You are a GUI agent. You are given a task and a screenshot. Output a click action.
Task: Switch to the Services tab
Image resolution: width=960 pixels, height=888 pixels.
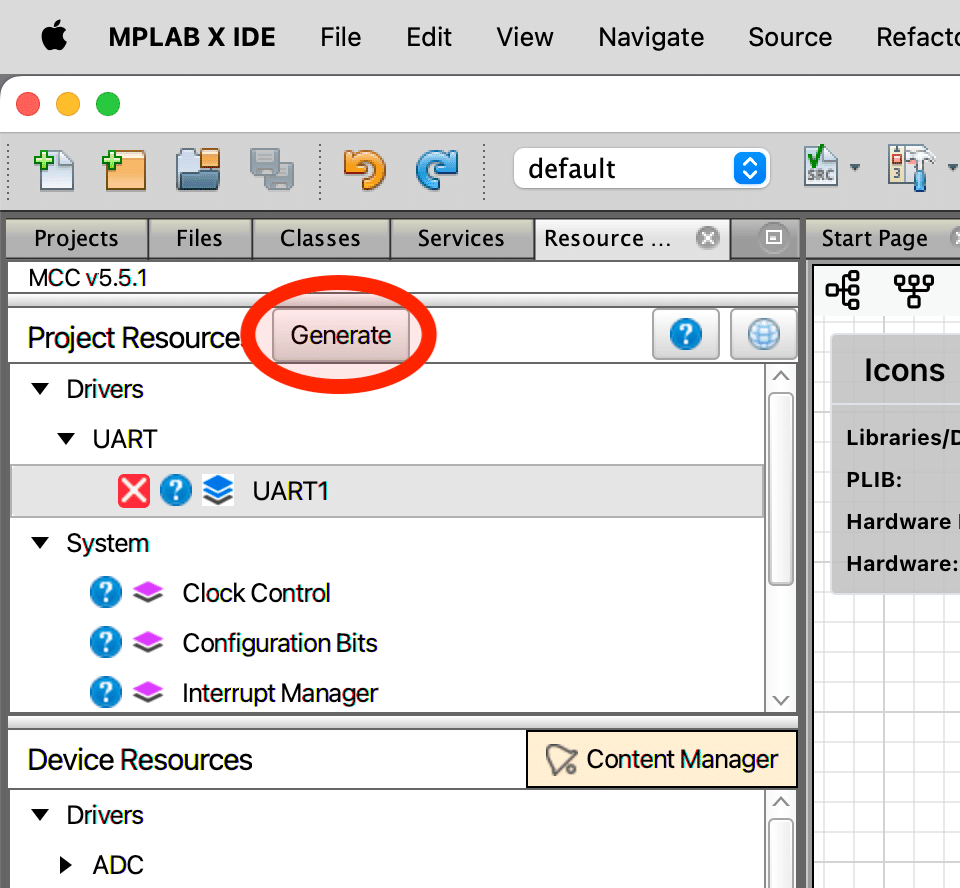(461, 238)
